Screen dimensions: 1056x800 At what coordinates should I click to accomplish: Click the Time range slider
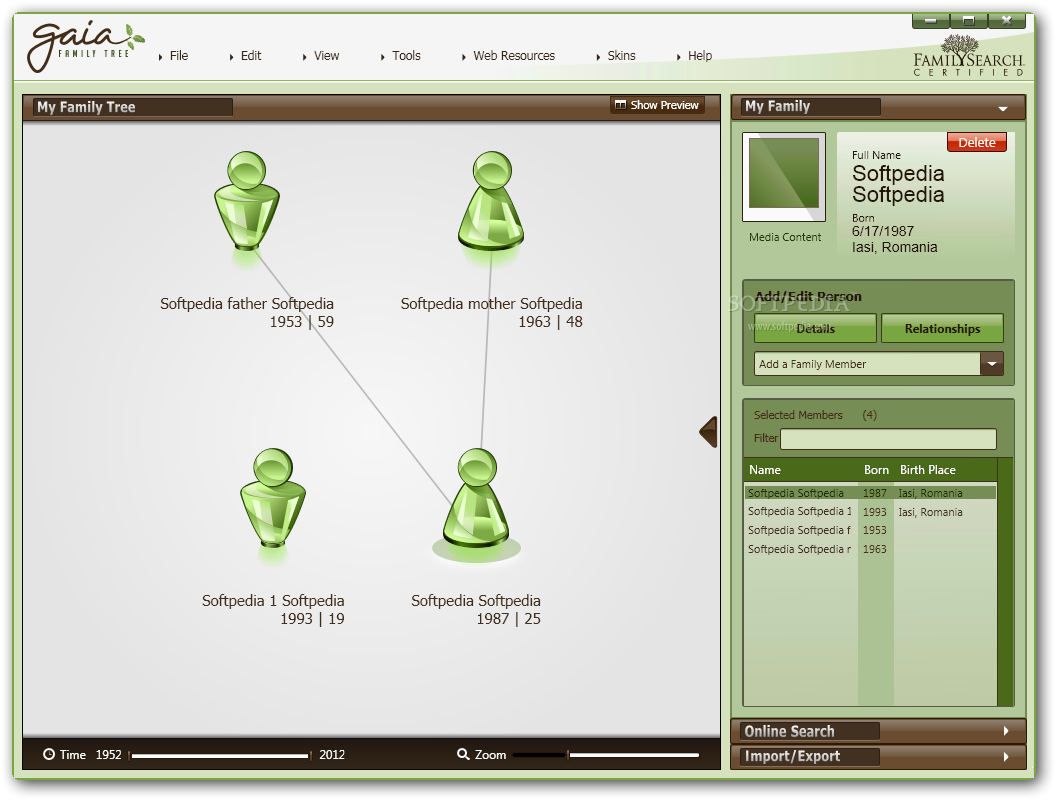click(220, 756)
